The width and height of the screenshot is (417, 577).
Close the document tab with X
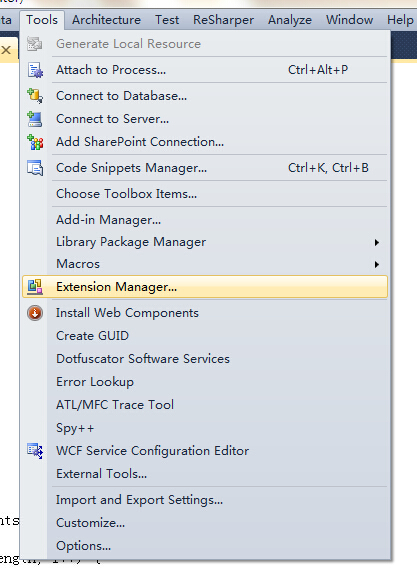pos(6,50)
